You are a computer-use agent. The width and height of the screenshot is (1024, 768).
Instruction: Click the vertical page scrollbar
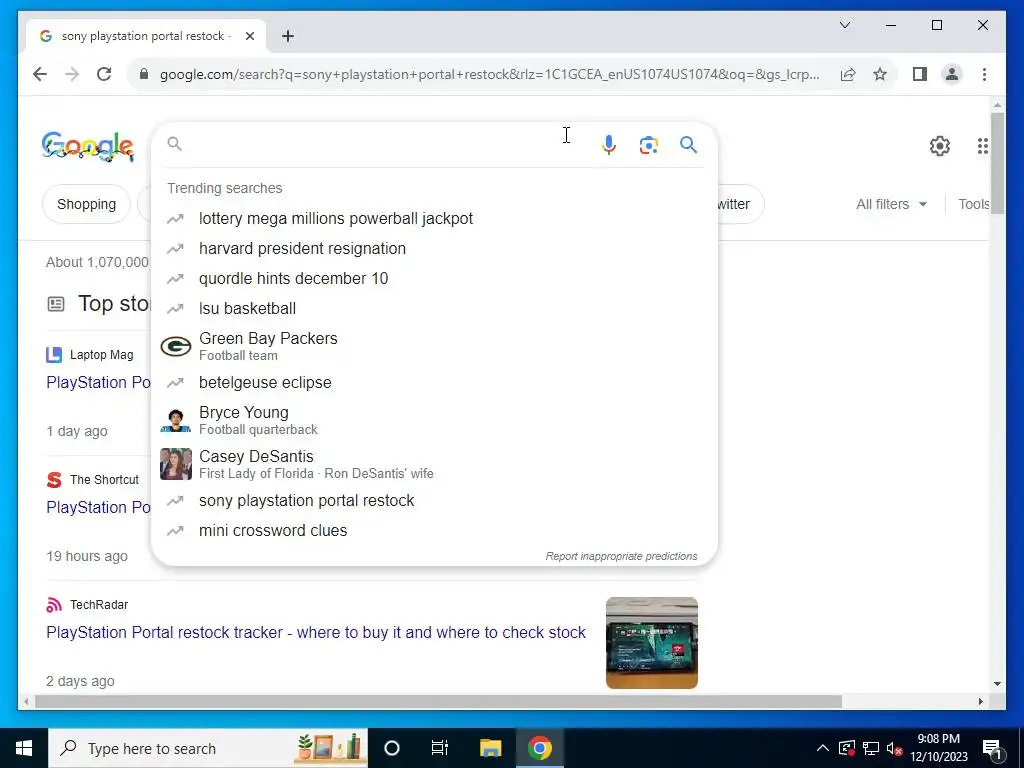(997, 162)
